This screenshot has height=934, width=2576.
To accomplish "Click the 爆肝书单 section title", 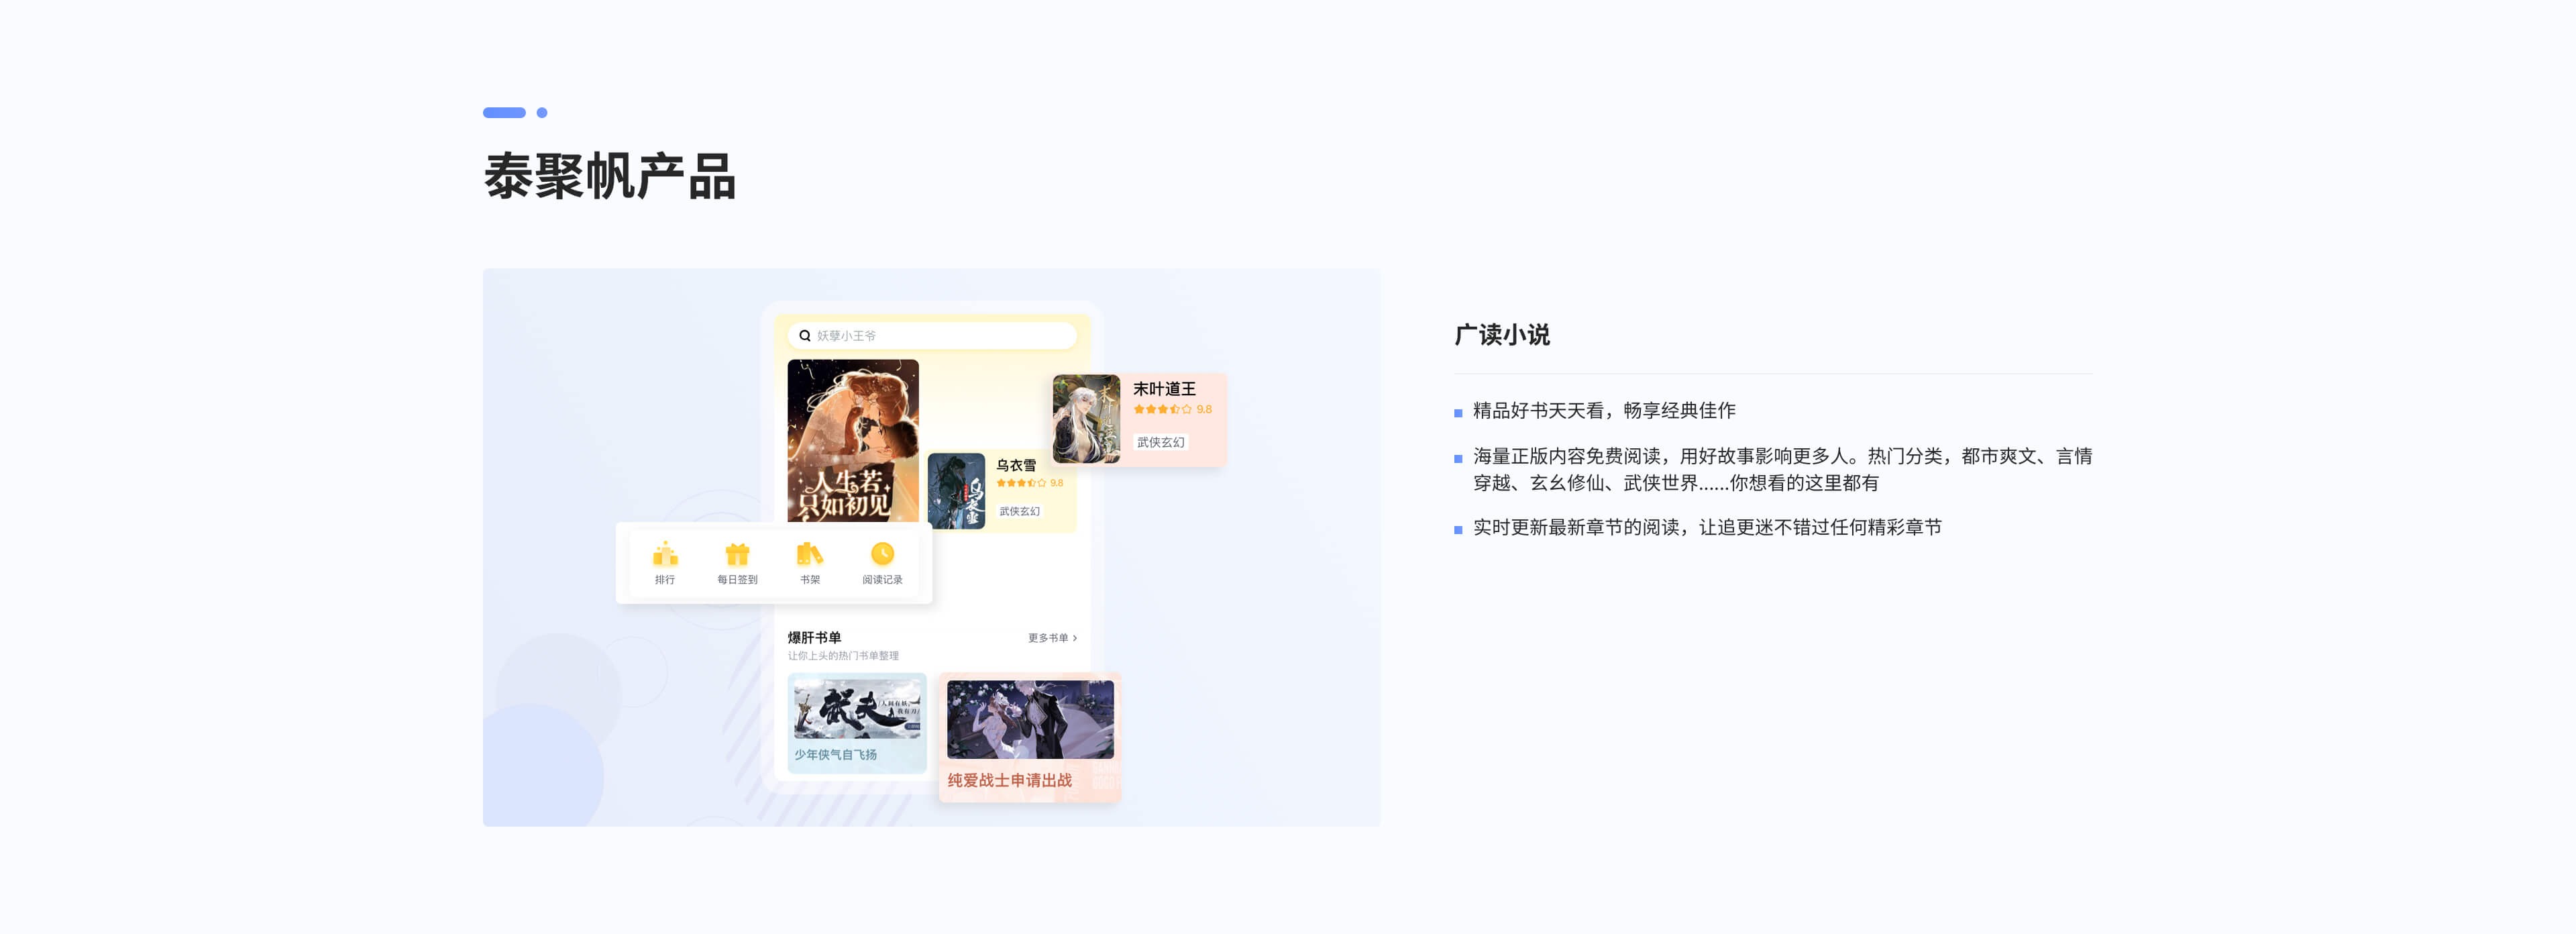I will (814, 637).
